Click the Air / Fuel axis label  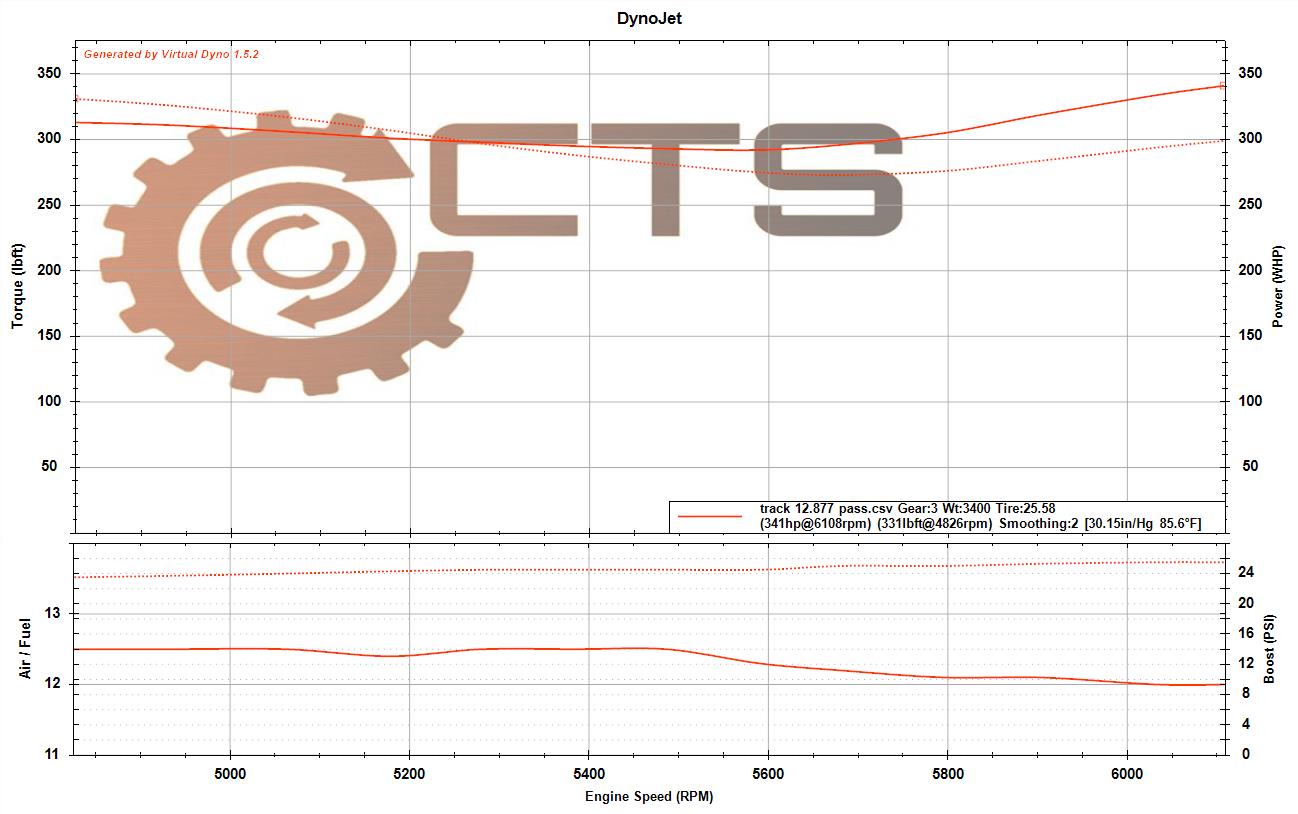(x=26, y=649)
